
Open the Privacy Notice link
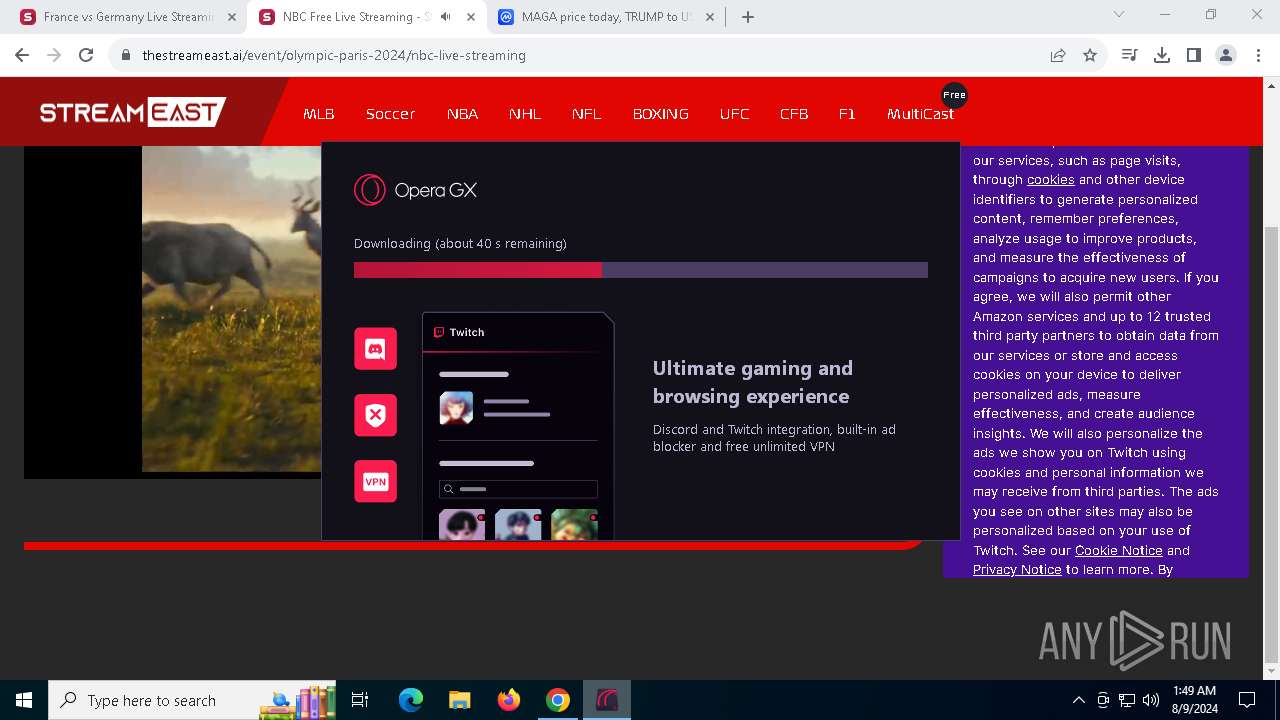(1017, 569)
